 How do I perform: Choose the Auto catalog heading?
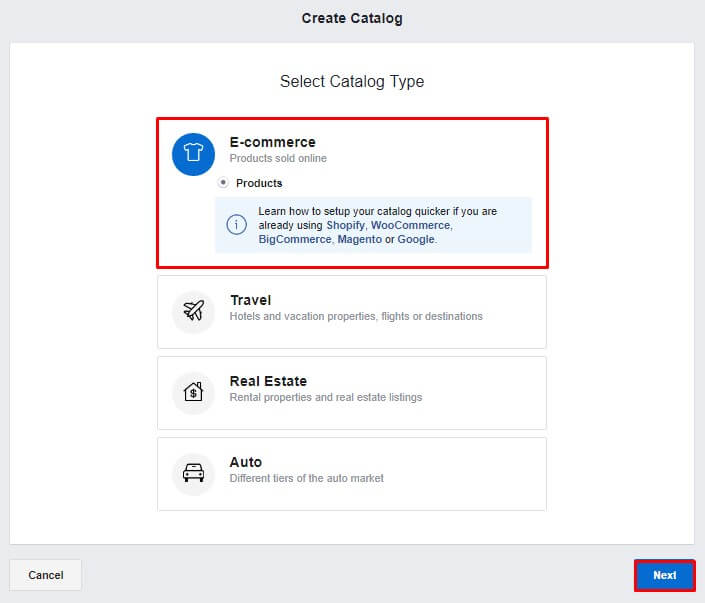point(245,462)
